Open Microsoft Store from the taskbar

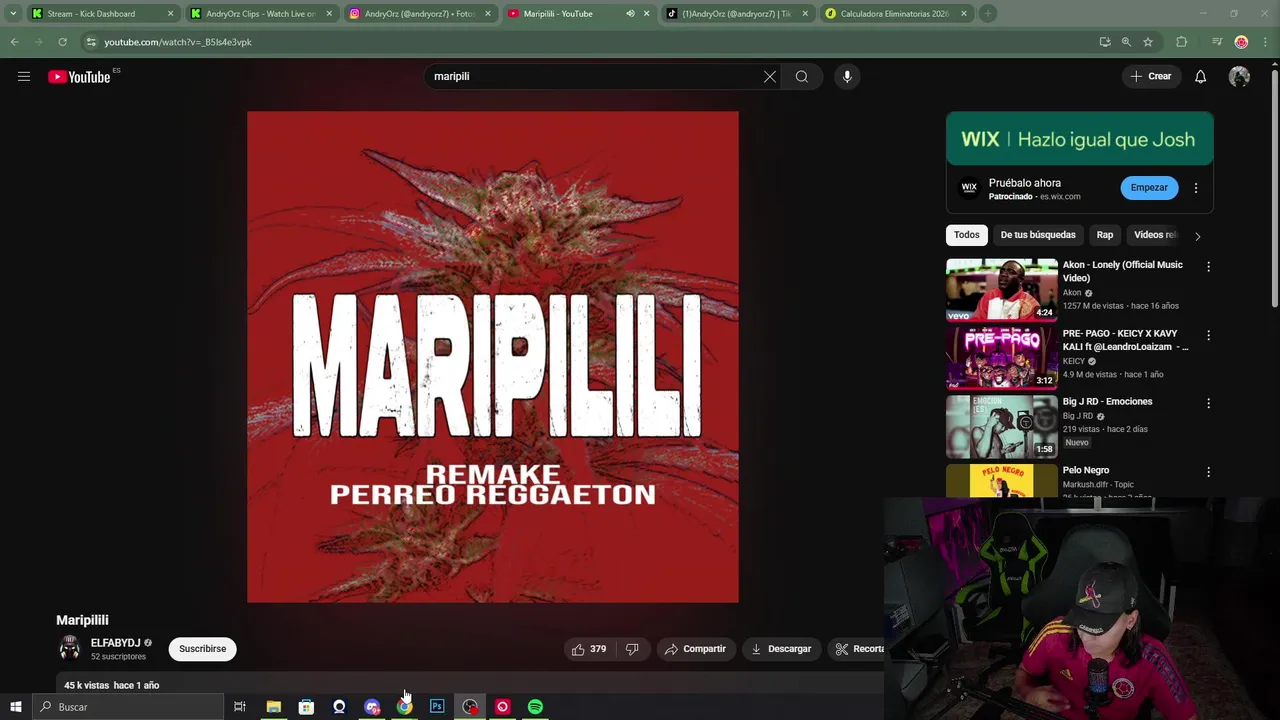(306, 707)
